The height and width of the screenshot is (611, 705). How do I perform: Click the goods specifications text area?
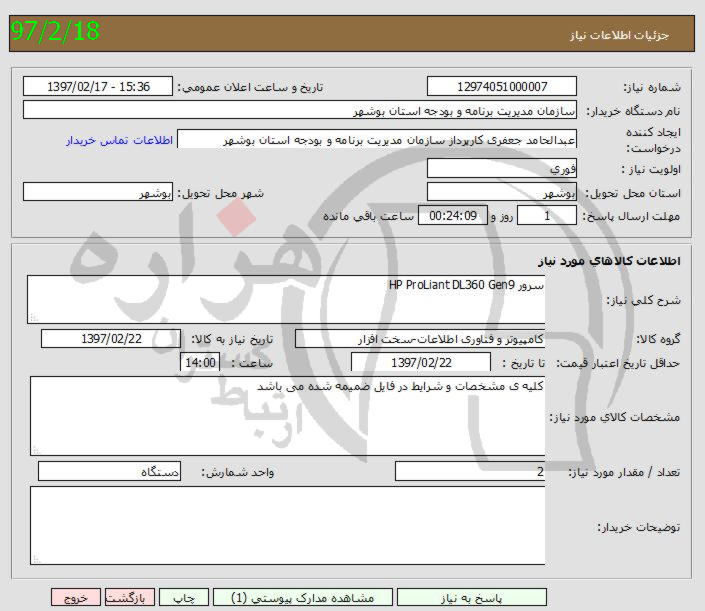pos(288,416)
